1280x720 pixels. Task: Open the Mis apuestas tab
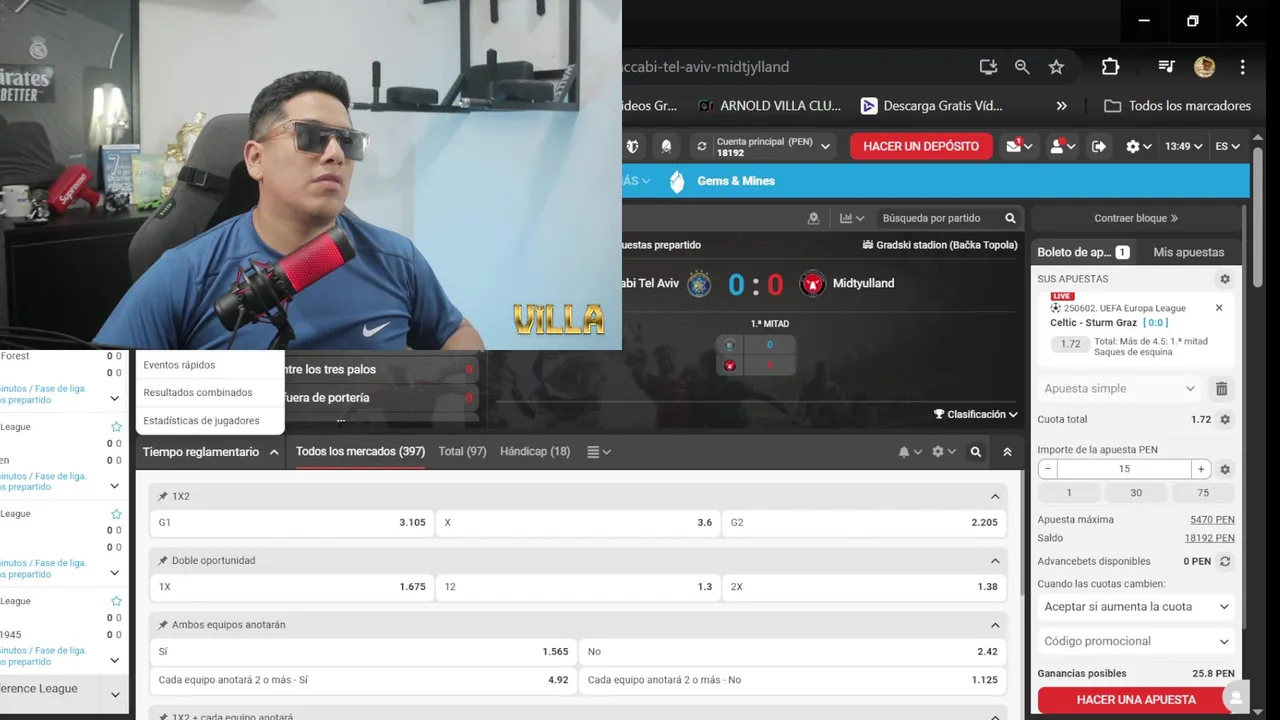pyautogui.click(x=1188, y=252)
